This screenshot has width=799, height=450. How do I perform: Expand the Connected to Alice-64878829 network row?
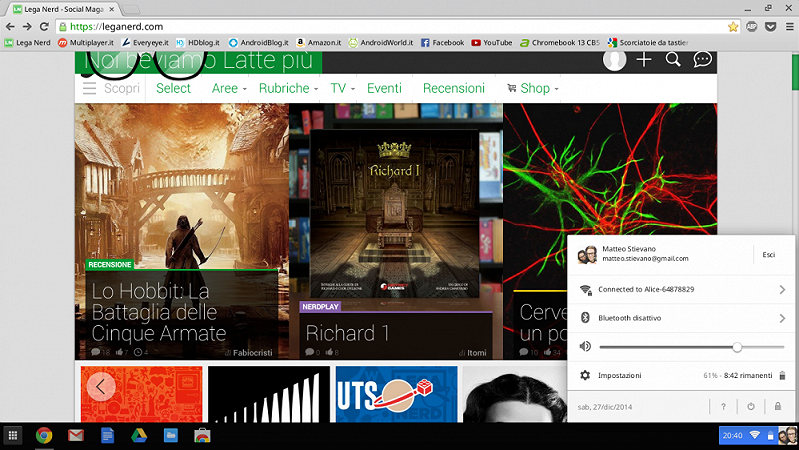click(x=681, y=289)
